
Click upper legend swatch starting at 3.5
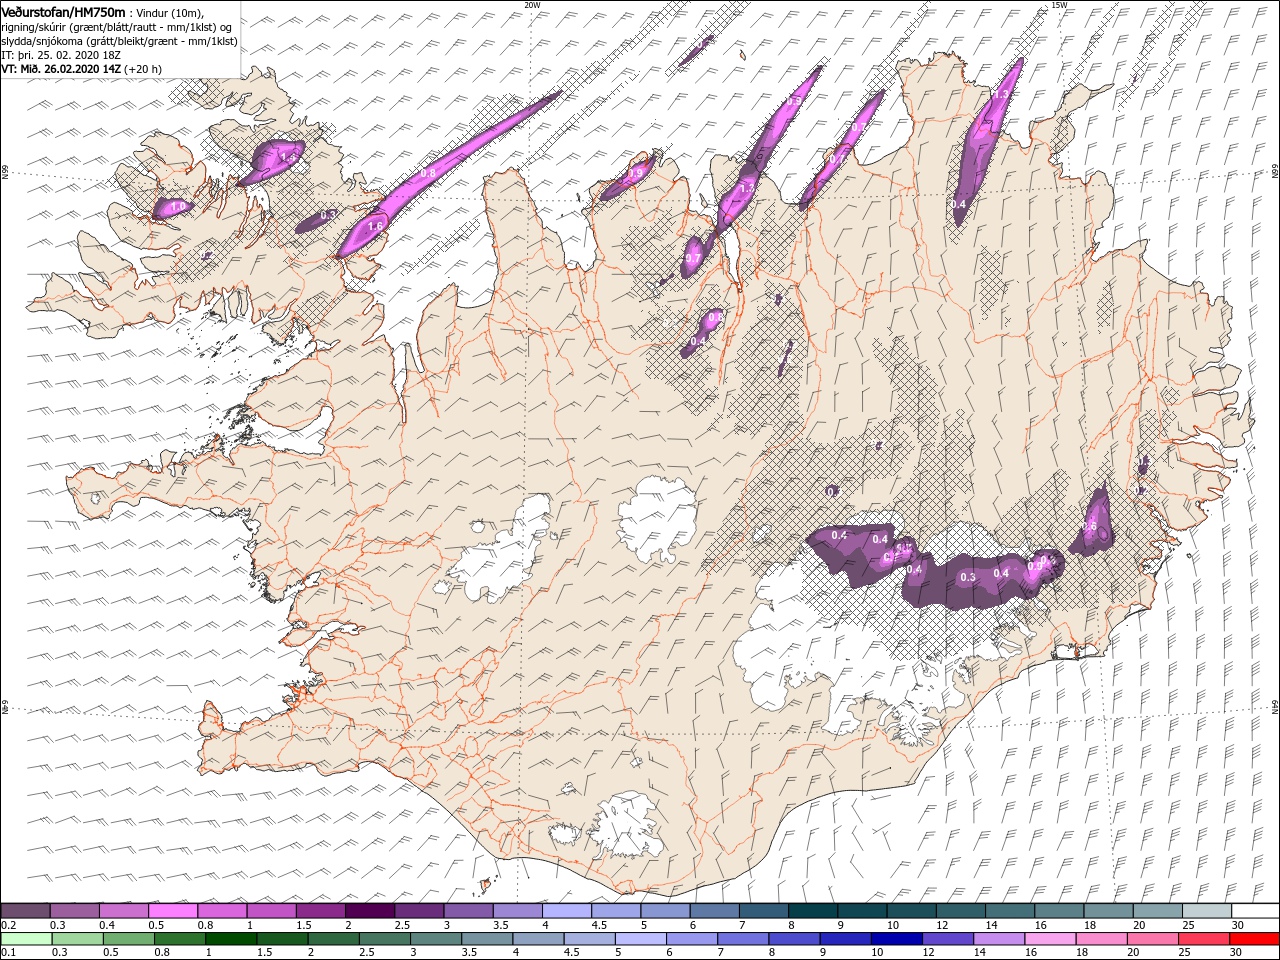[517, 911]
